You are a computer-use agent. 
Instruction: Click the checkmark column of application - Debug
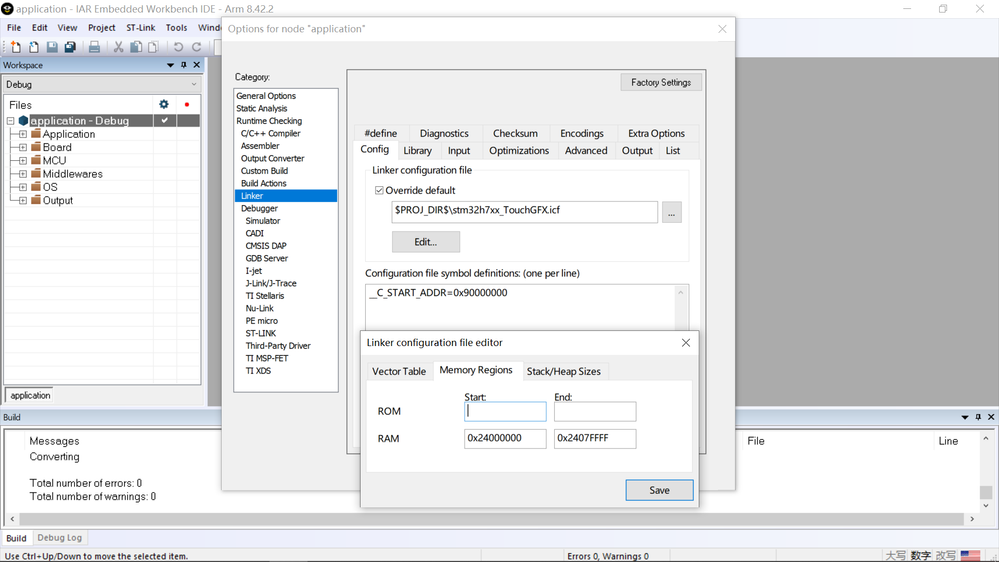pyautogui.click(x=164, y=120)
